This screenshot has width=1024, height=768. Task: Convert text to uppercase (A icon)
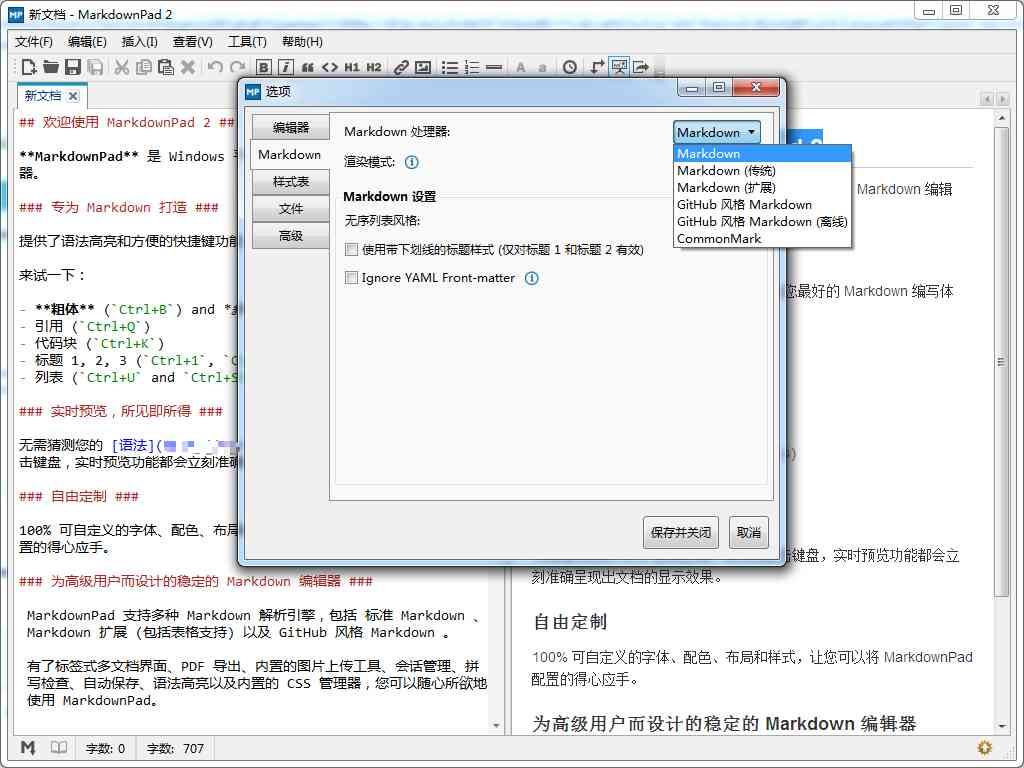coord(520,67)
